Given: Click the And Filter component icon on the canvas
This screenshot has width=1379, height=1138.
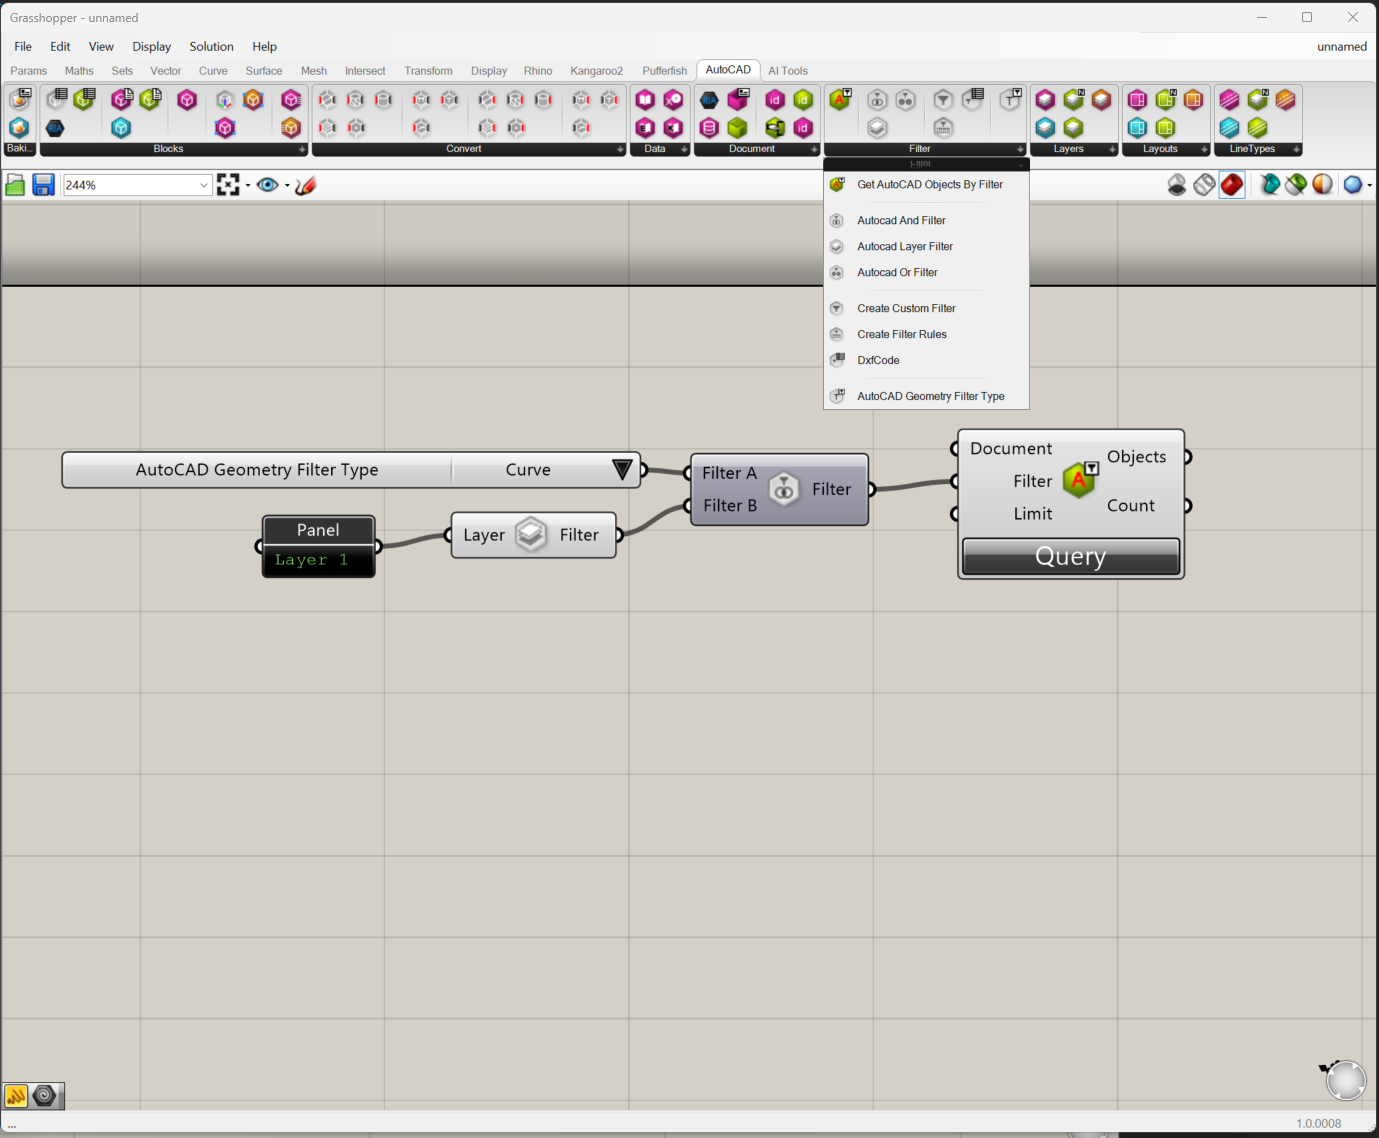Looking at the screenshot, I should click(784, 489).
